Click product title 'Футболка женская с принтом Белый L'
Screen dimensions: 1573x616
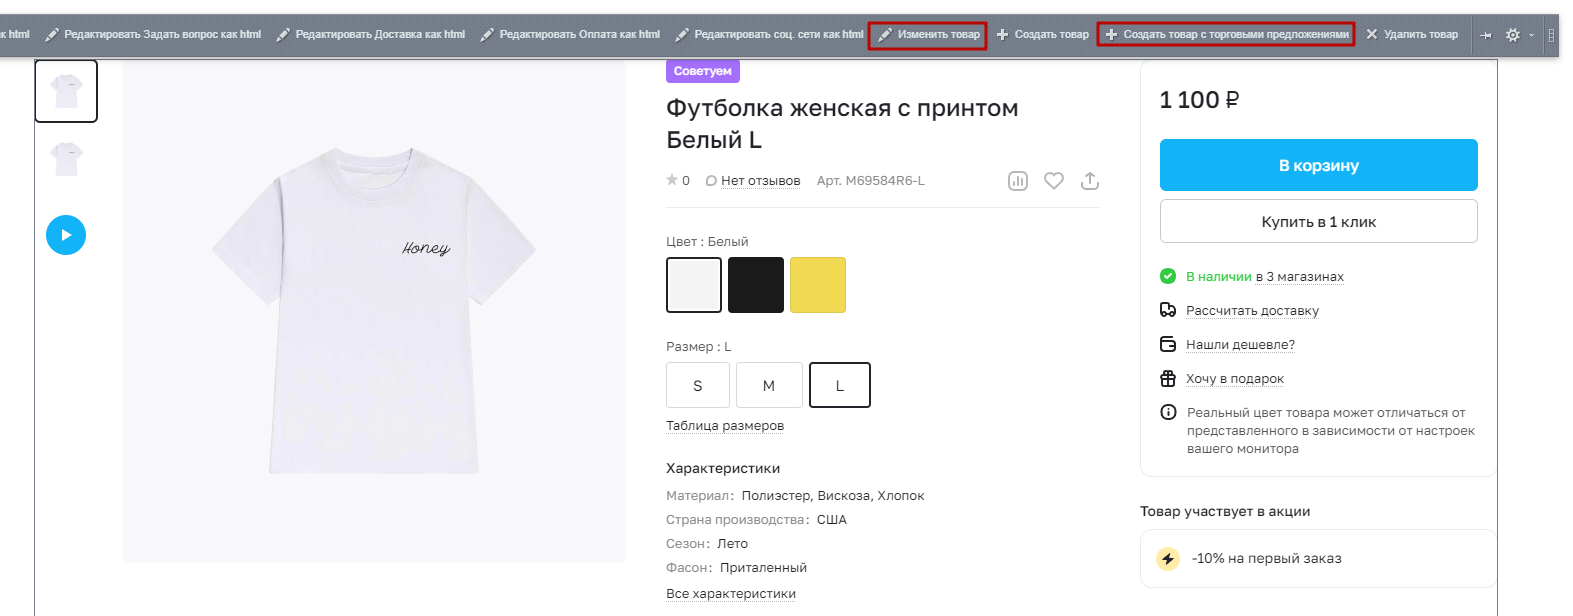[x=842, y=124]
